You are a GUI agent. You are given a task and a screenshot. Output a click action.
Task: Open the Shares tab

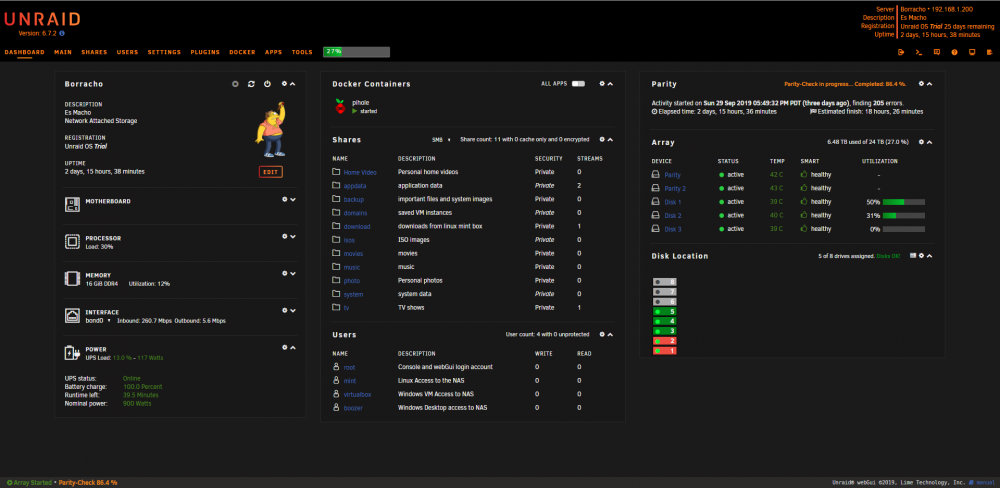coord(94,52)
